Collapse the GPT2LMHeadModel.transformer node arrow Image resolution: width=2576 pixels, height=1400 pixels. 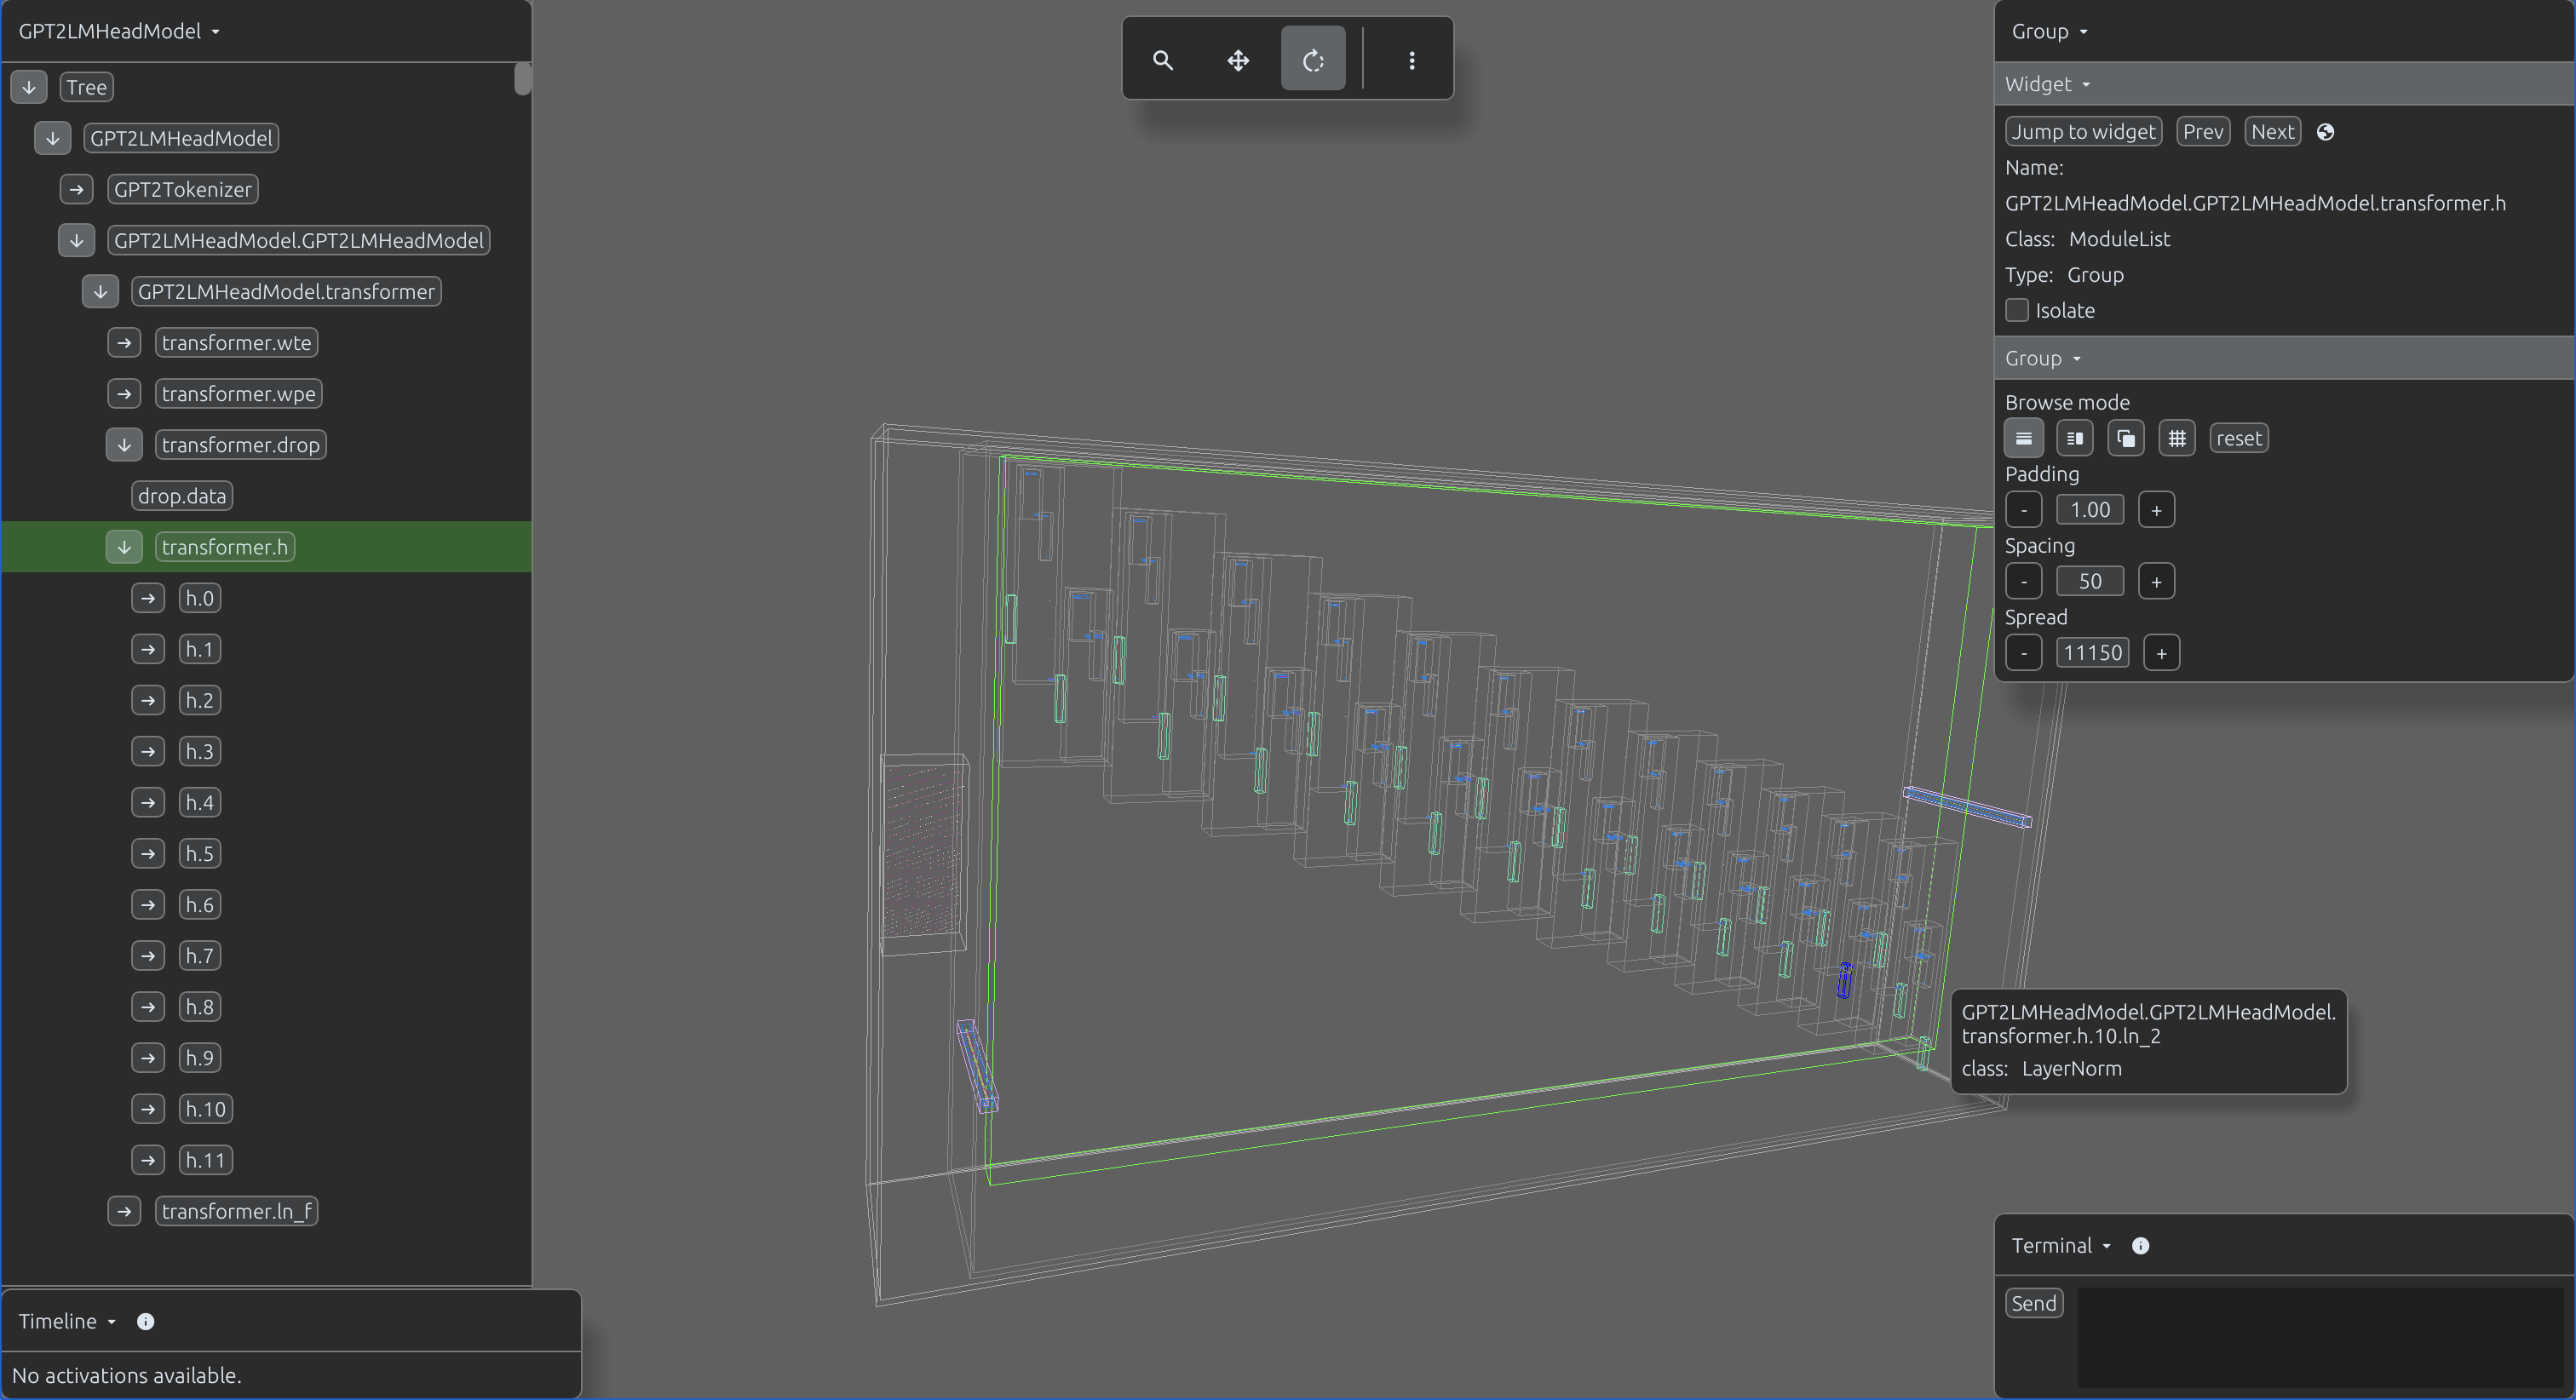(x=100, y=292)
